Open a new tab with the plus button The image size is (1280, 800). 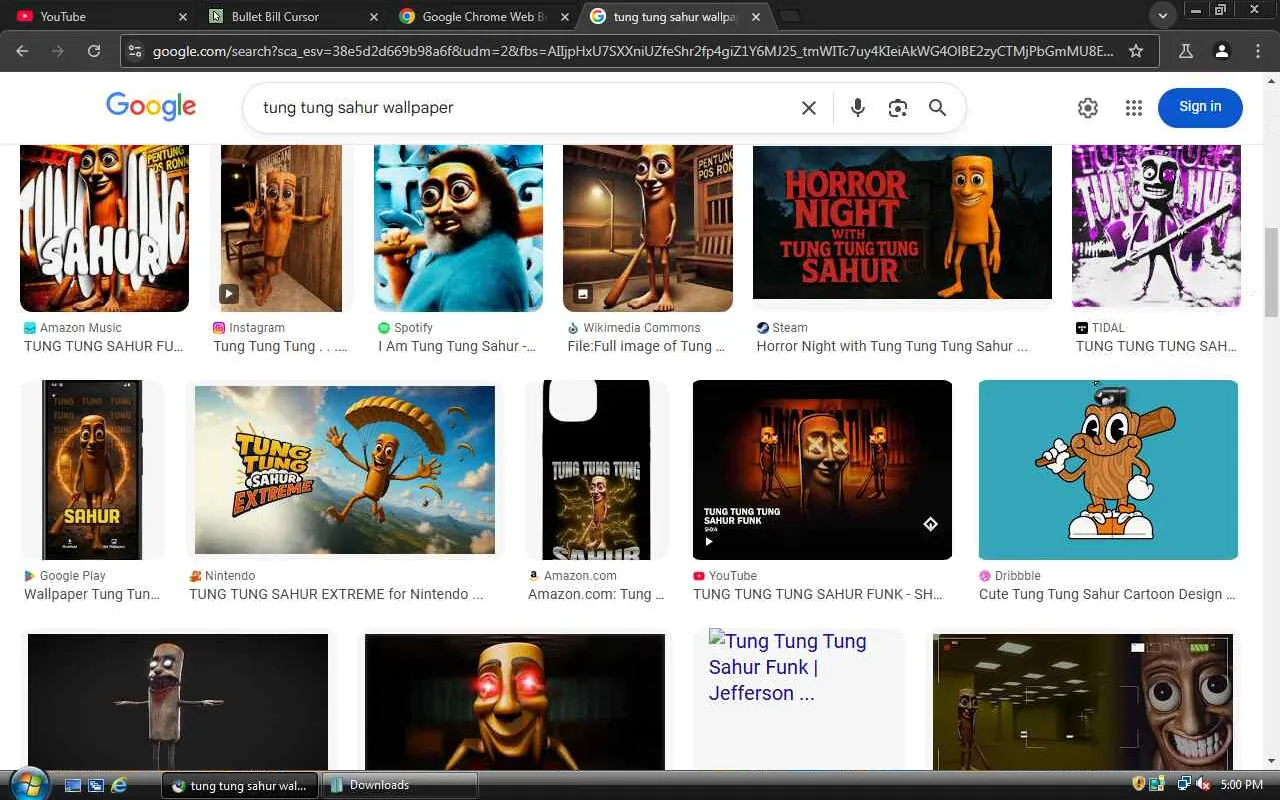click(x=790, y=17)
